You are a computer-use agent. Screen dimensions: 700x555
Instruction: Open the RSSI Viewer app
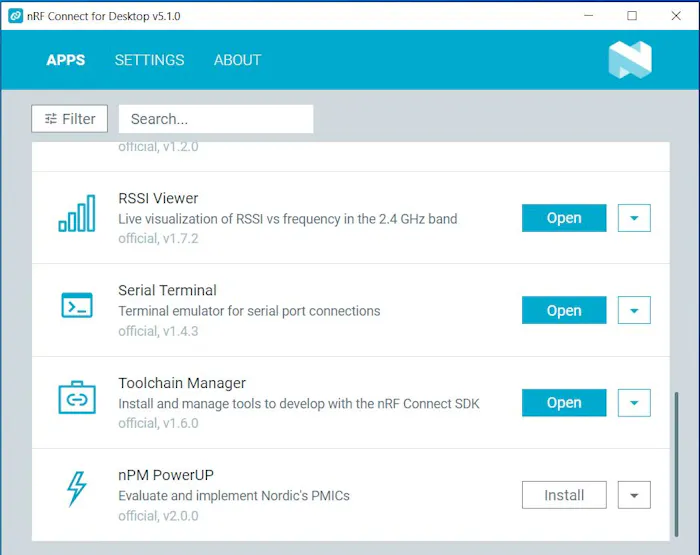click(564, 218)
